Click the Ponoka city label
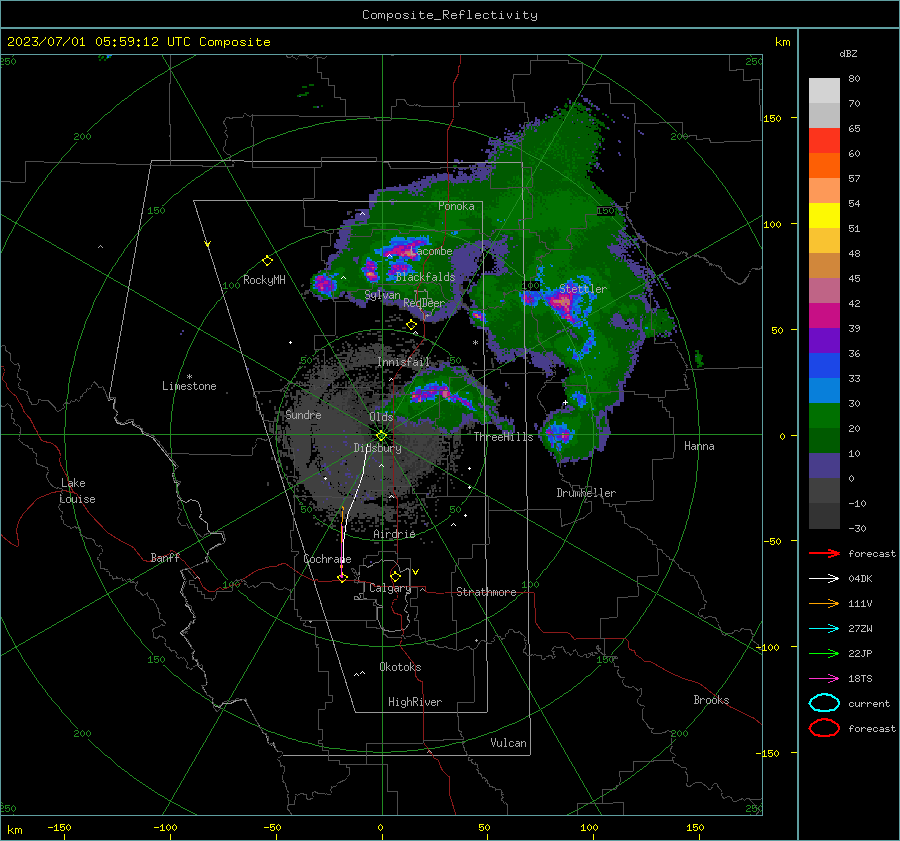Viewport: 900px width, 841px height. pos(456,206)
